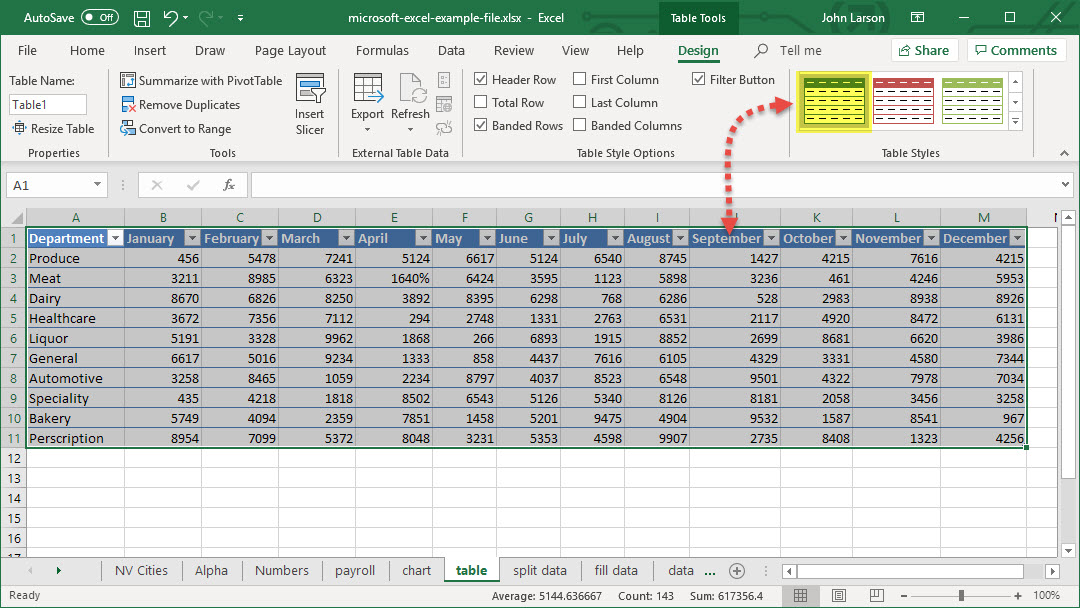Open the Formulas ribbon tab
The height and width of the screenshot is (608, 1080).
coord(382,51)
